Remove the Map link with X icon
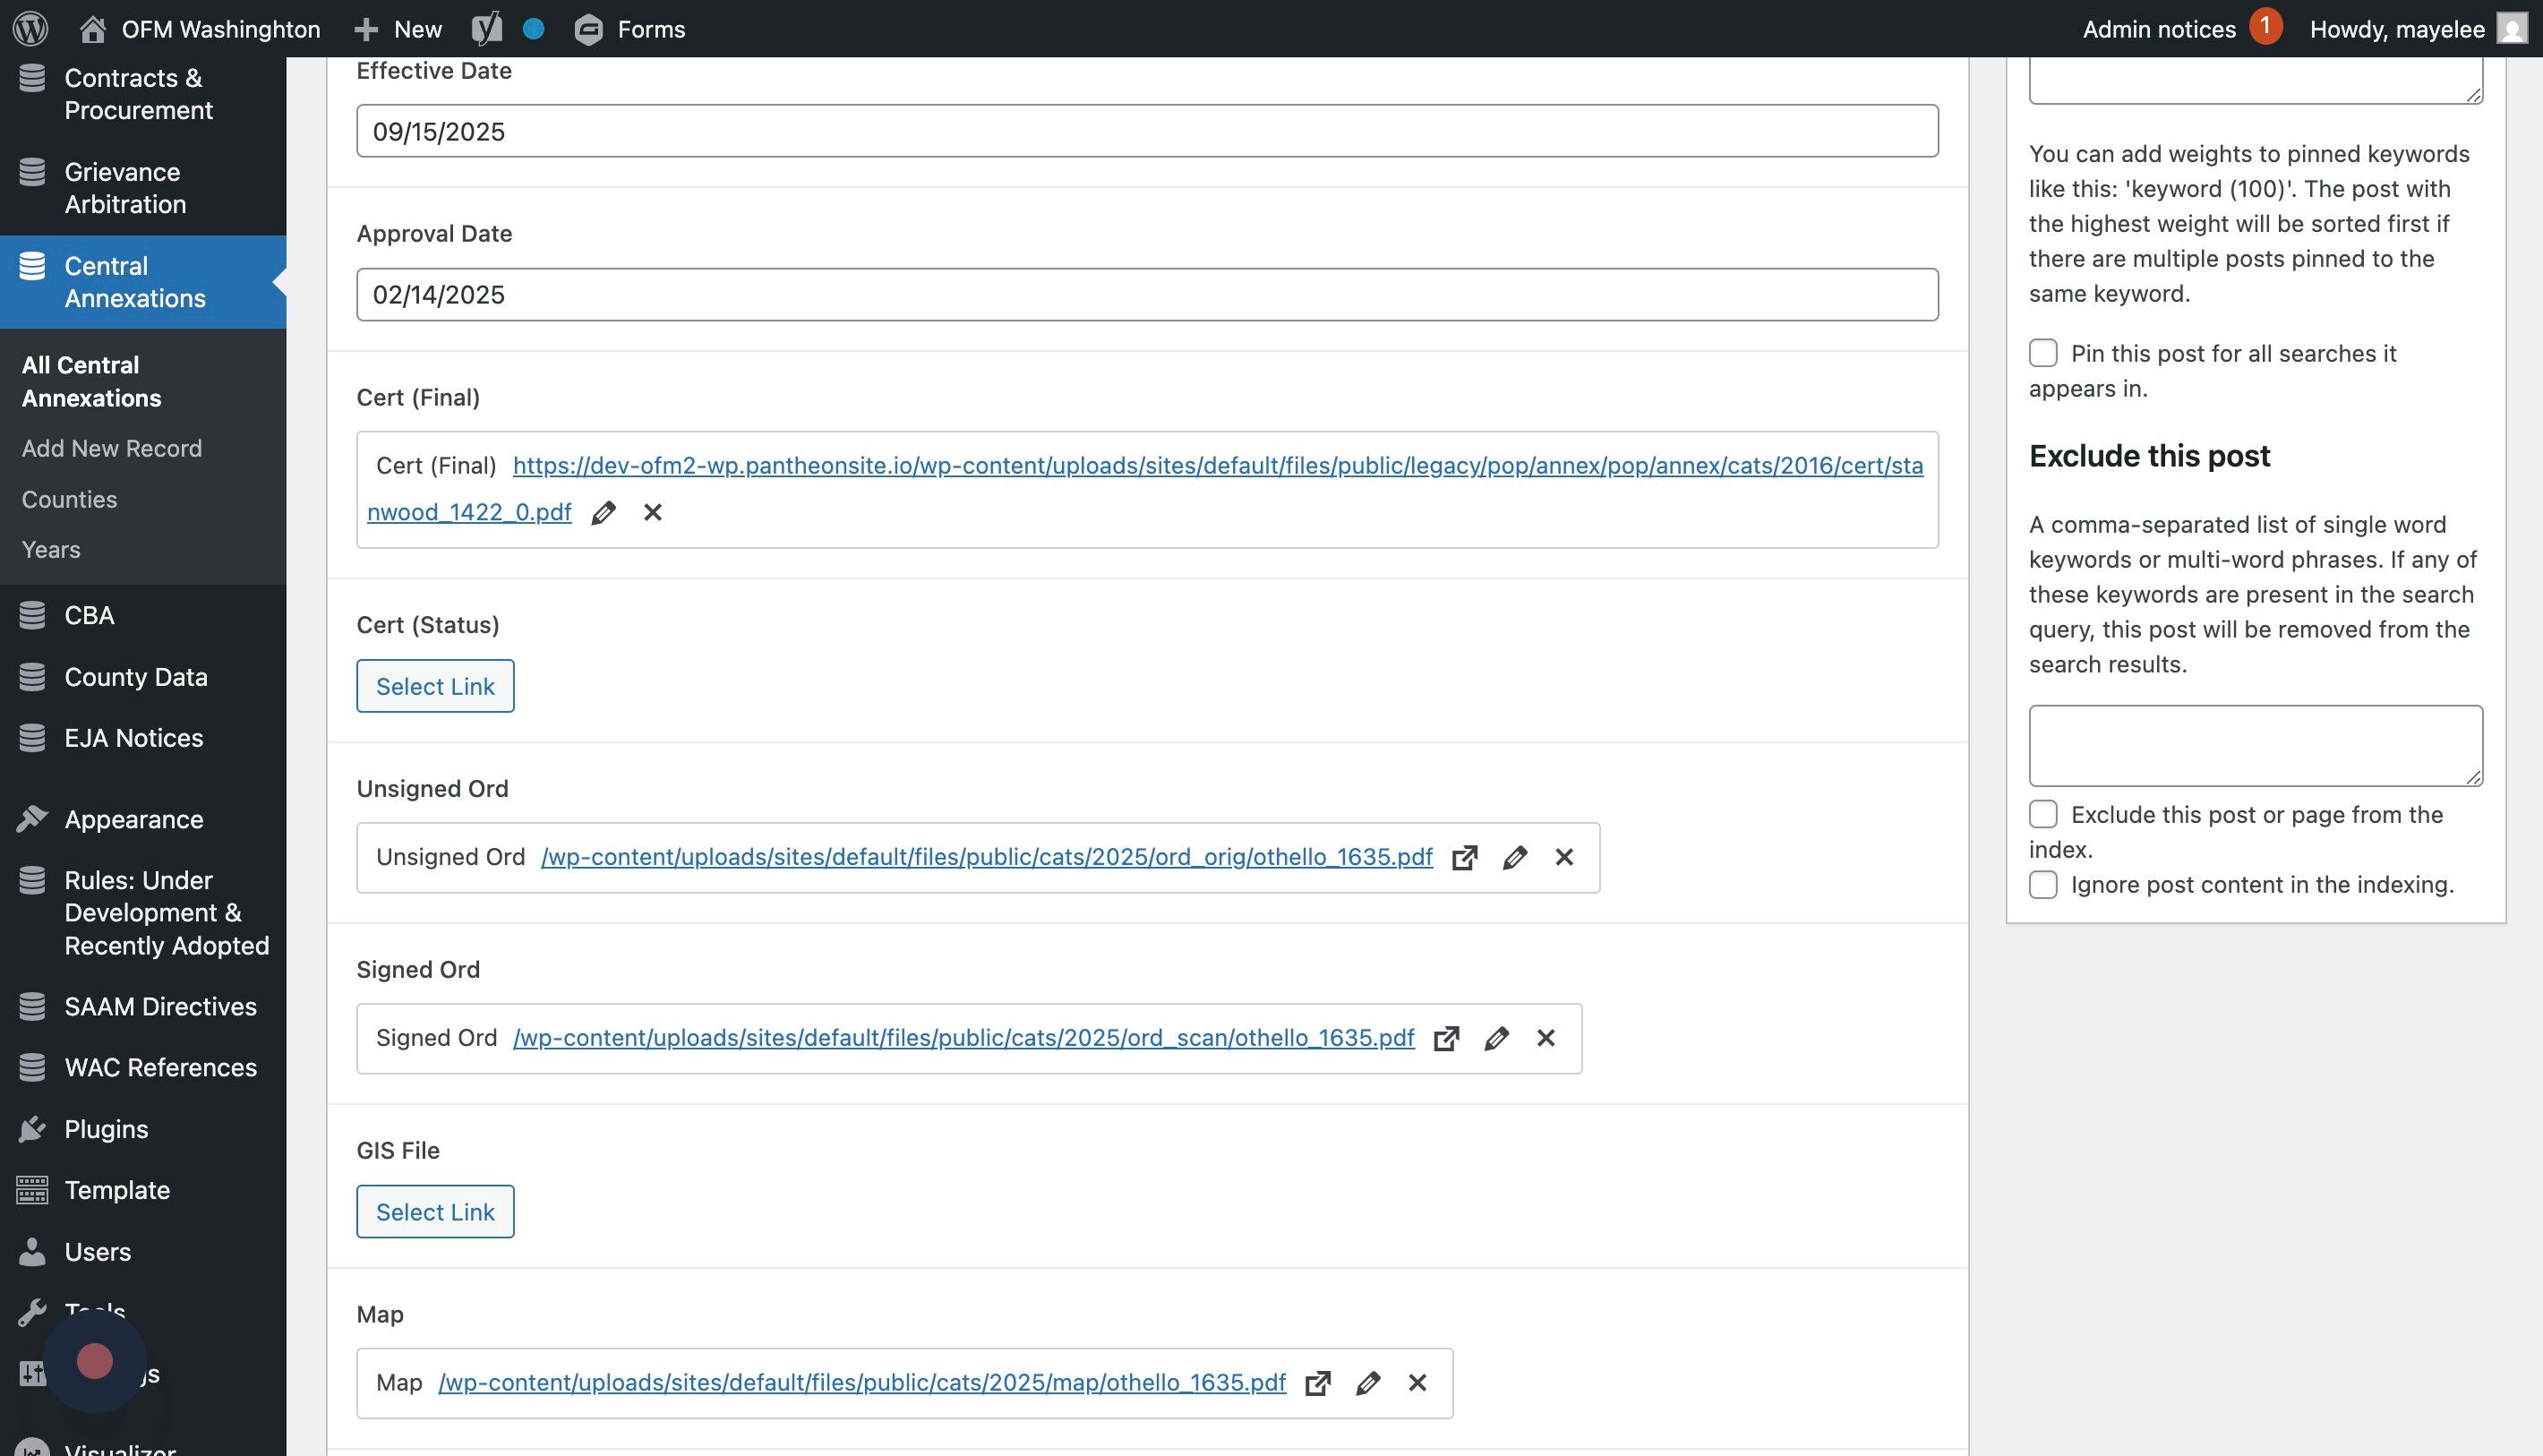 (x=1417, y=1382)
